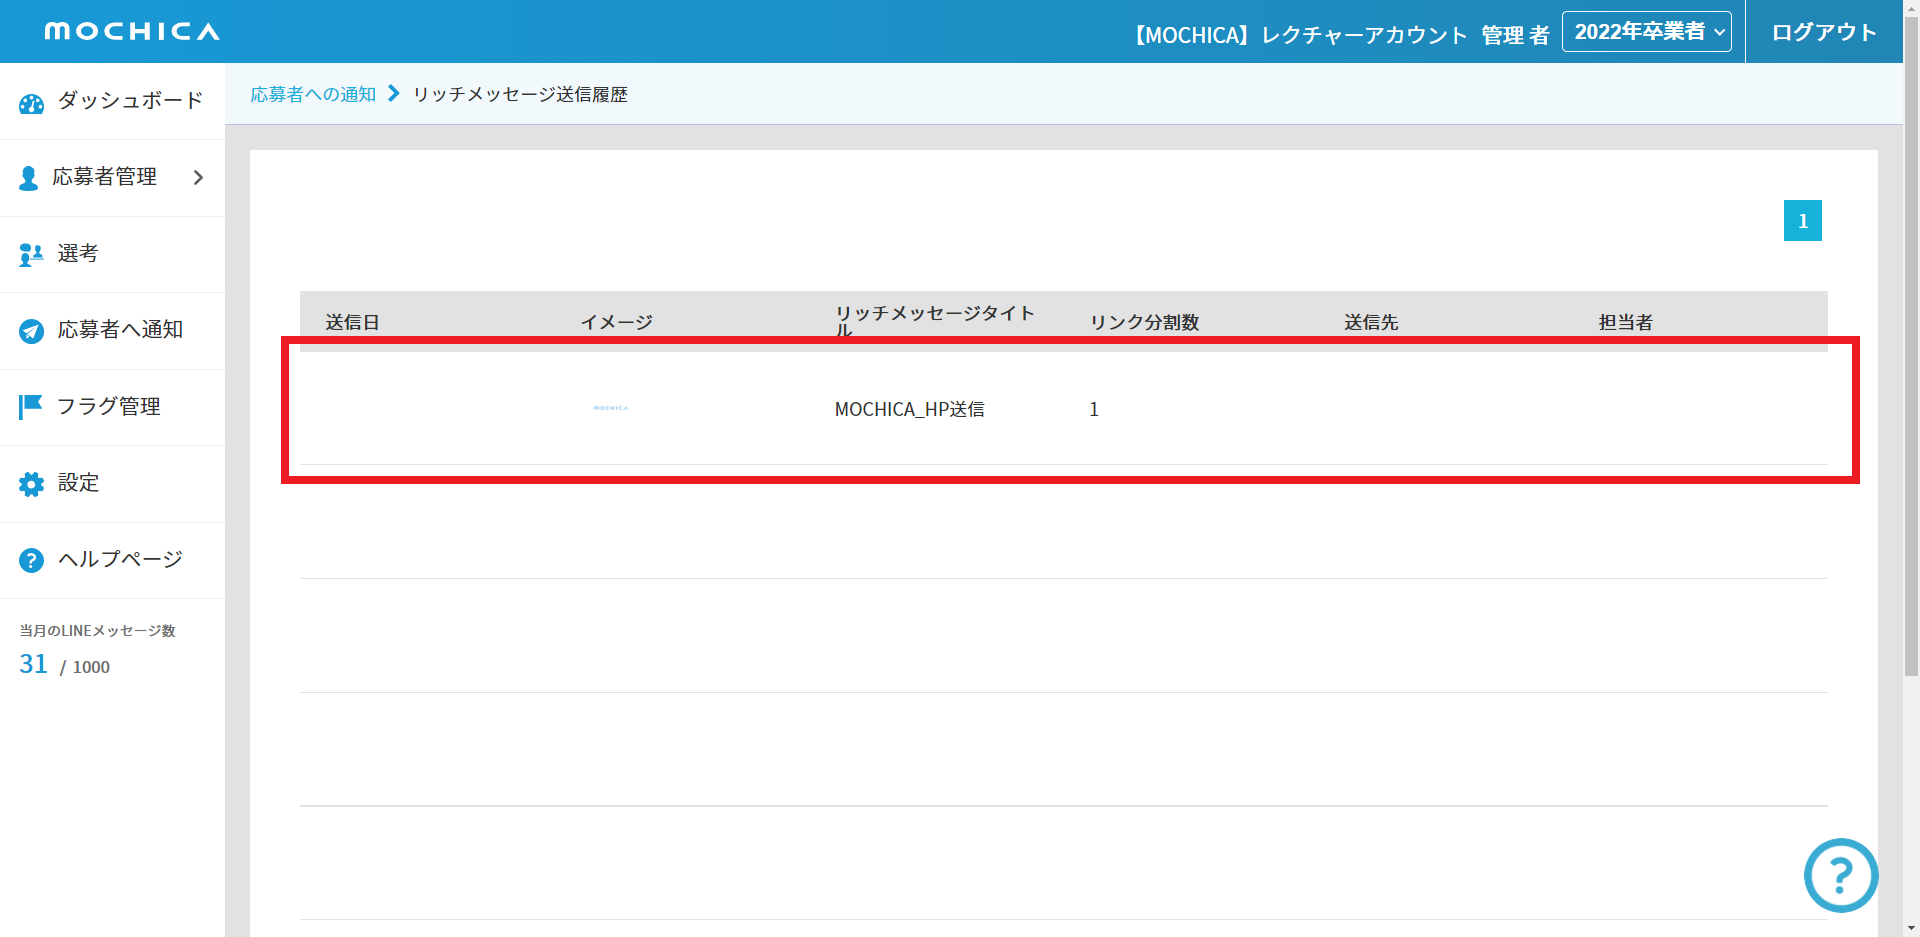Follow the 応募者への通知 breadcrumb link
The height and width of the screenshot is (937, 1920).
click(x=313, y=94)
